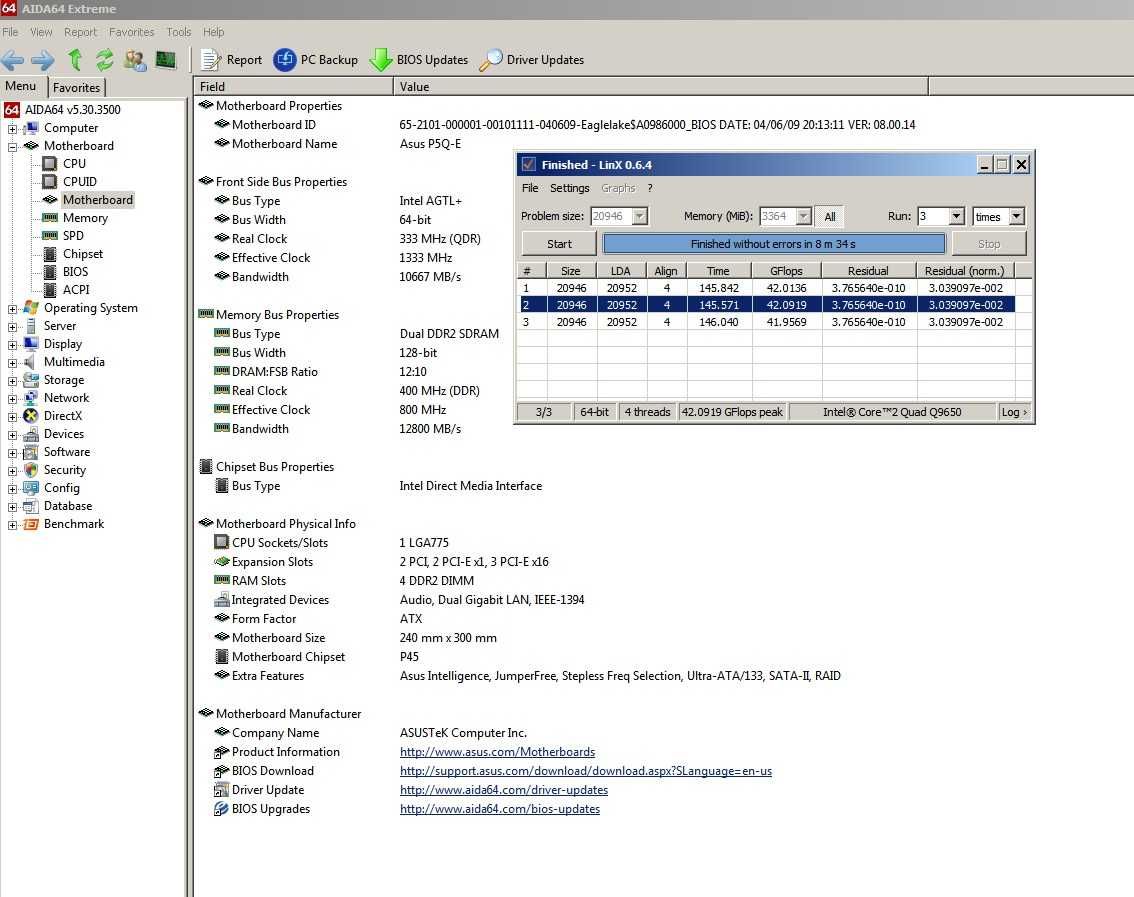1134x897 pixels.
Task: Launch PC Backup from toolbar
Action: [315, 60]
